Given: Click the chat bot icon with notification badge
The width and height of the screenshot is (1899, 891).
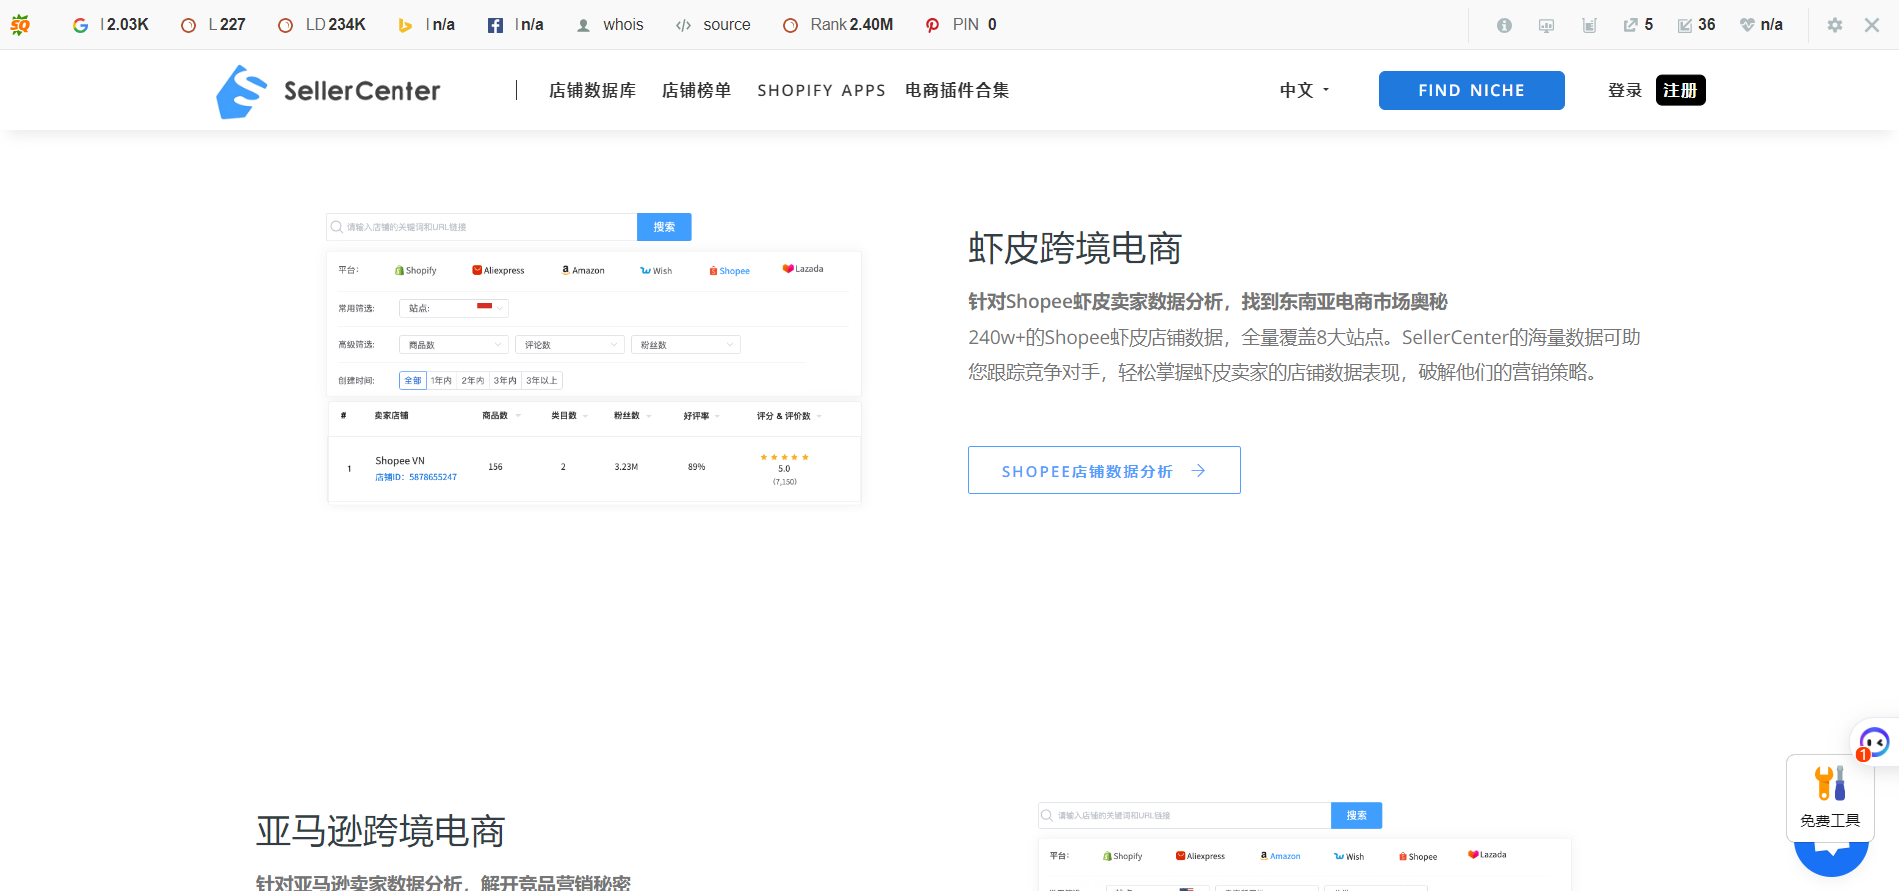Looking at the screenshot, I should (x=1873, y=743).
